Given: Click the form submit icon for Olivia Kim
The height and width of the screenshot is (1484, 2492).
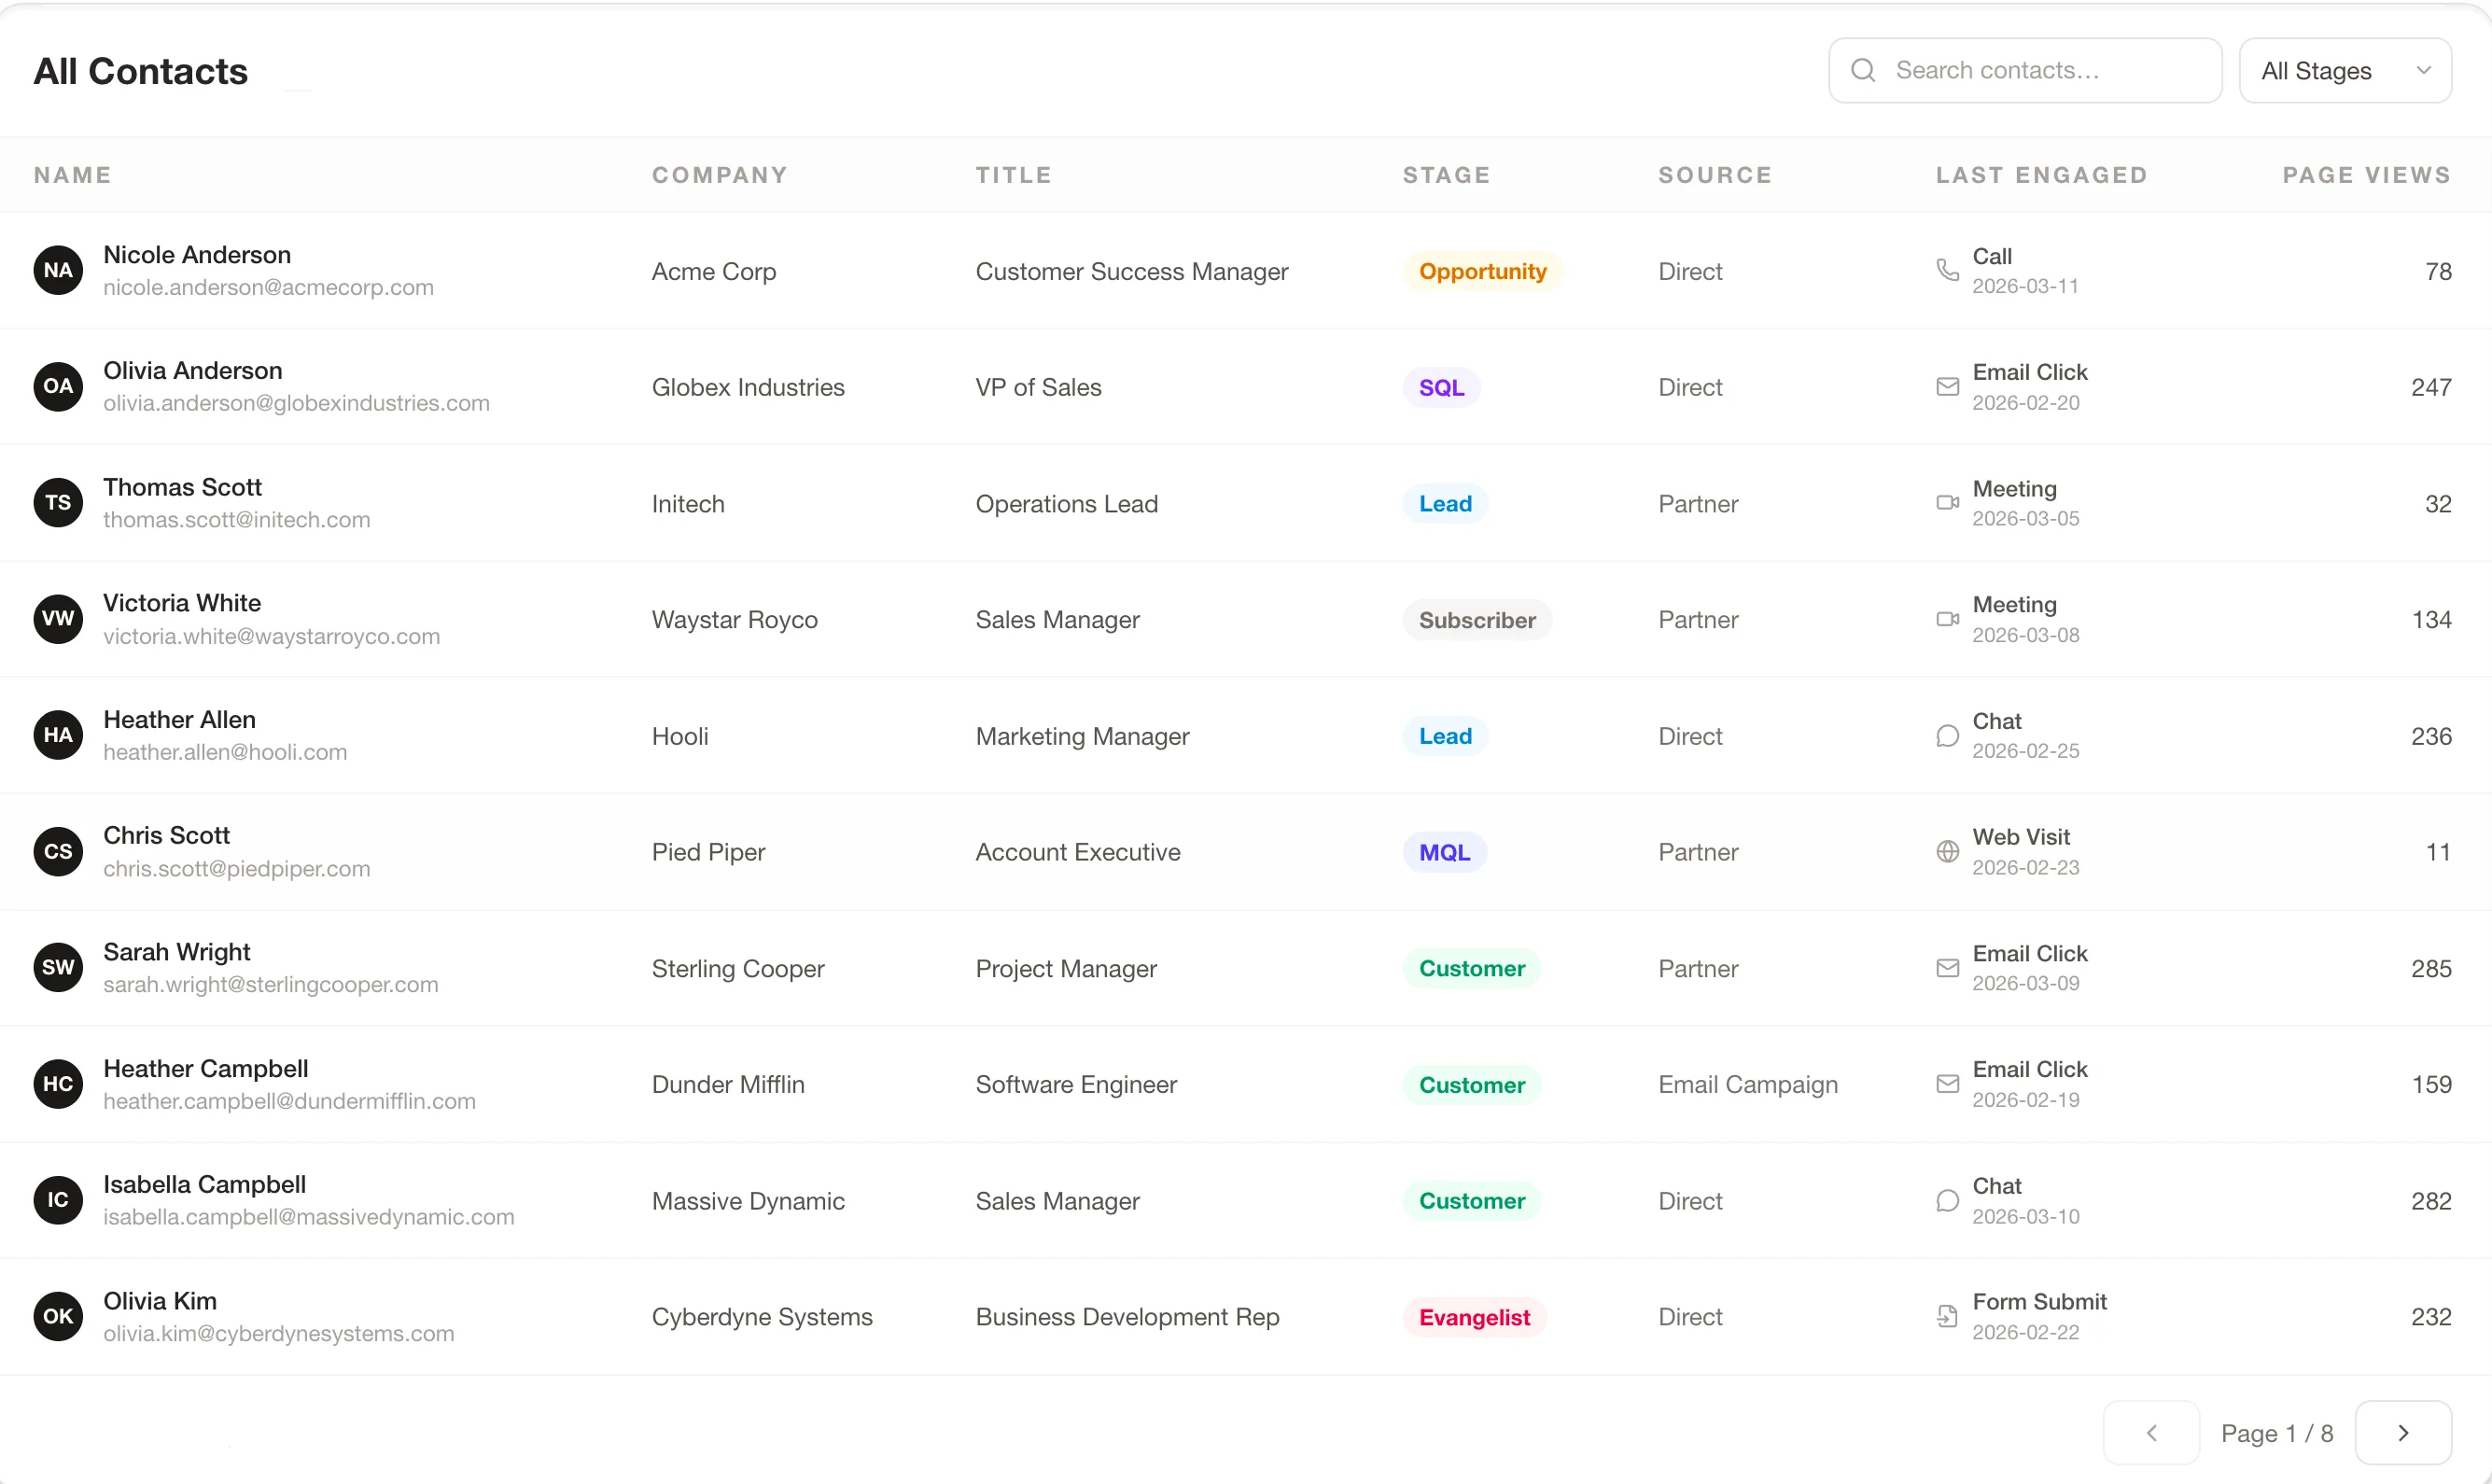Looking at the screenshot, I should (x=1947, y=1316).
